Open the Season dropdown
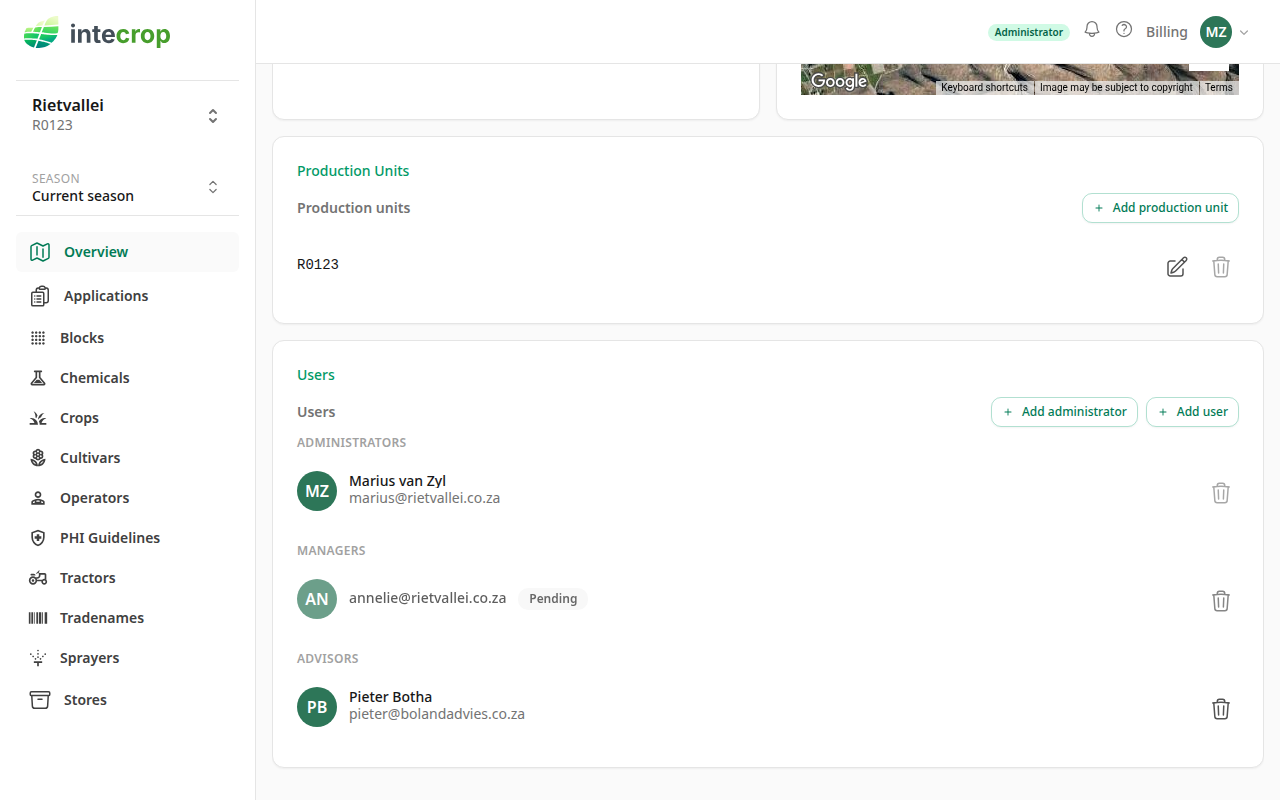Viewport: 1280px width, 800px height. [127, 188]
